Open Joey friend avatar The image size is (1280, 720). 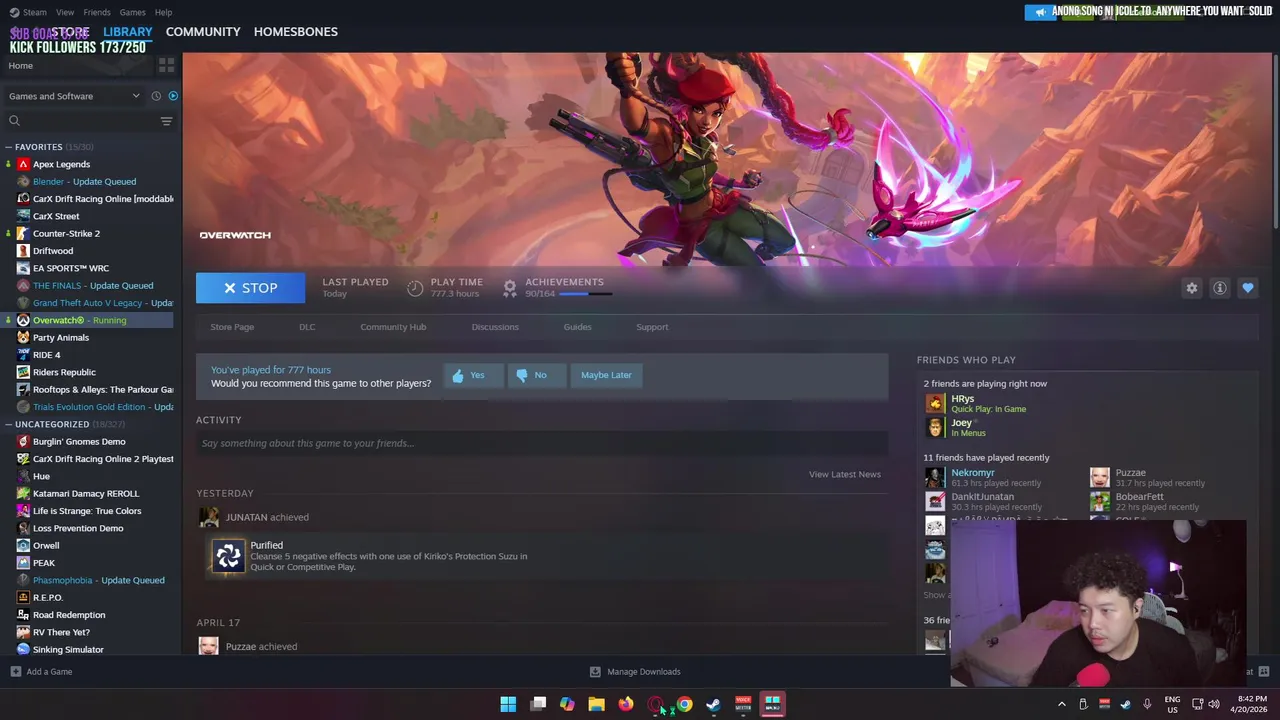pyautogui.click(x=935, y=427)
